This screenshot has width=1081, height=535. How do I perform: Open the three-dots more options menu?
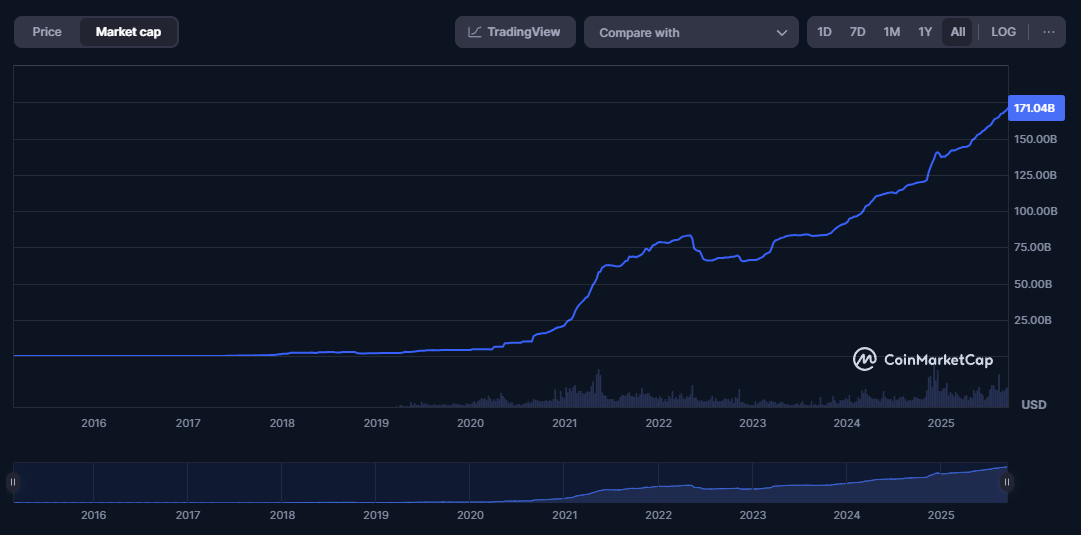[x=1048, y=32]
